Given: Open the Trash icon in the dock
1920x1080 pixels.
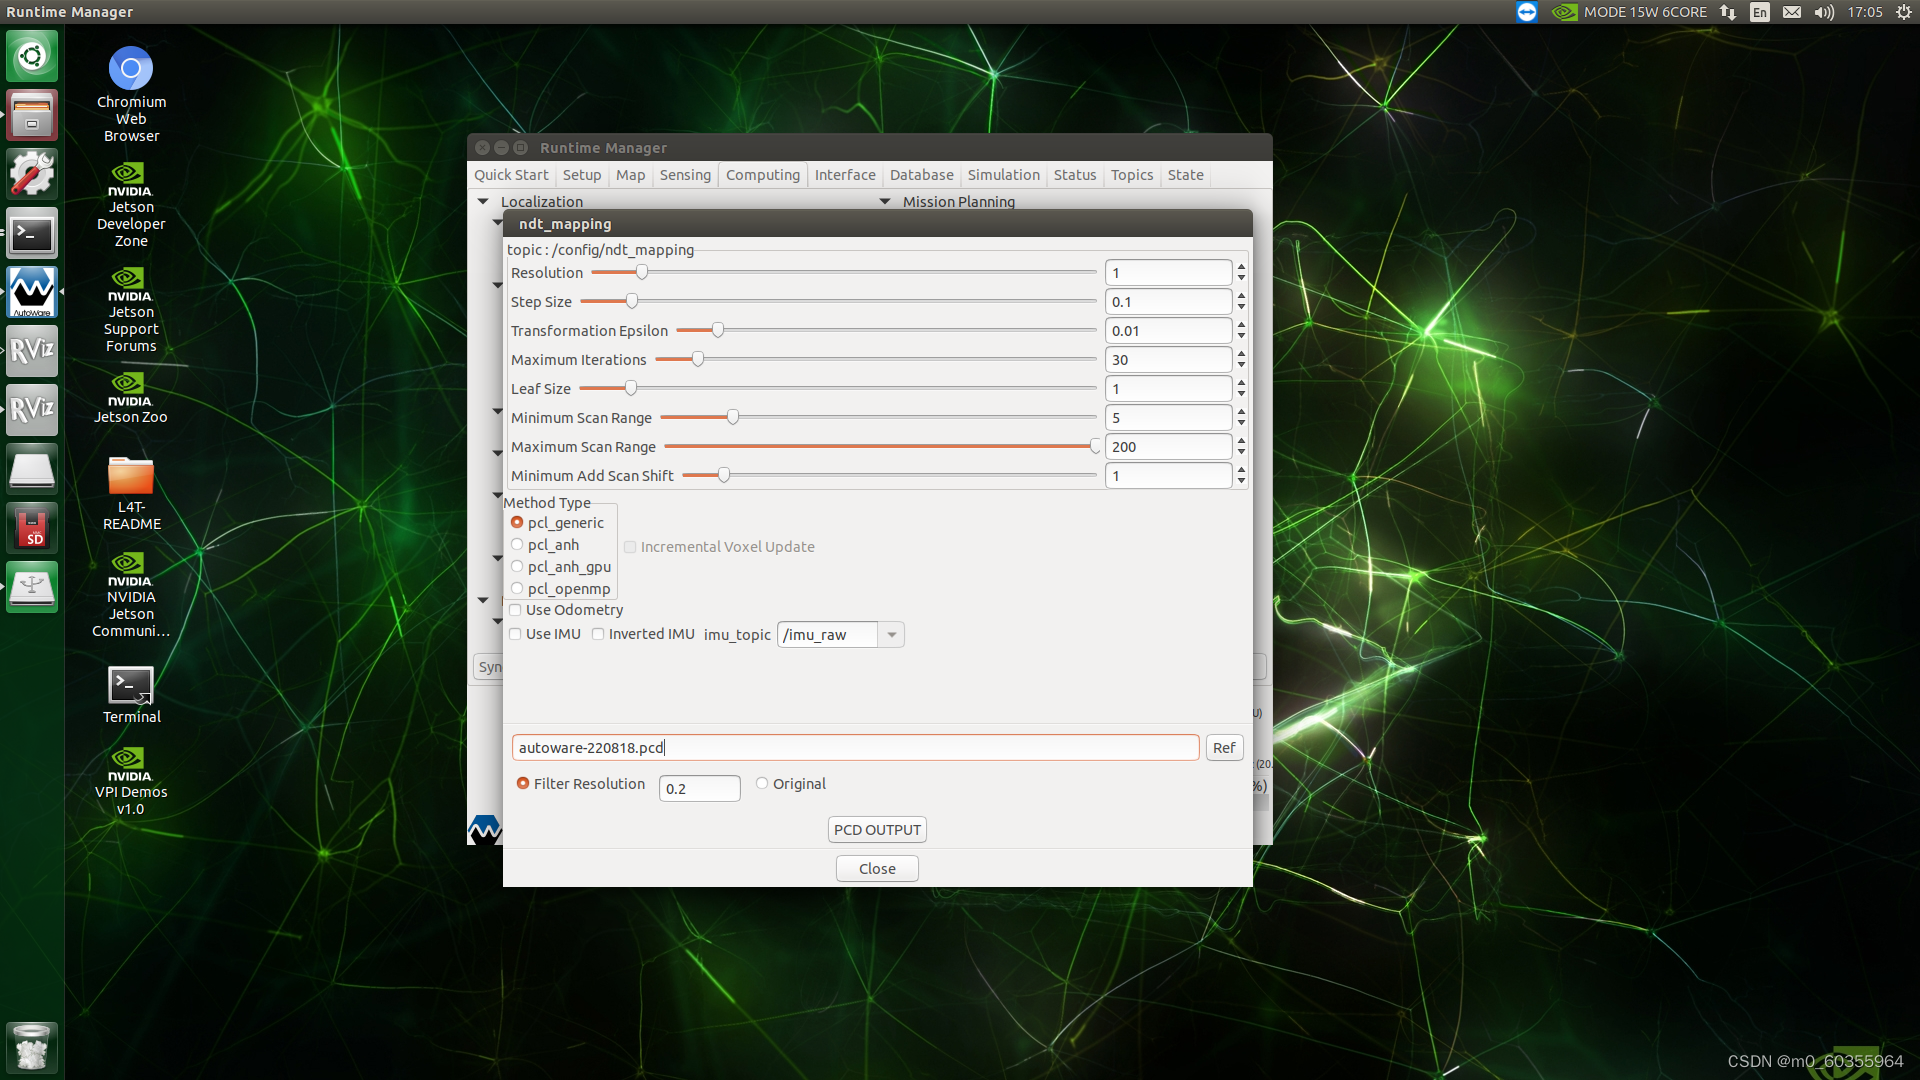Looking at the screenshot, I should click(x=32, y=1048).
